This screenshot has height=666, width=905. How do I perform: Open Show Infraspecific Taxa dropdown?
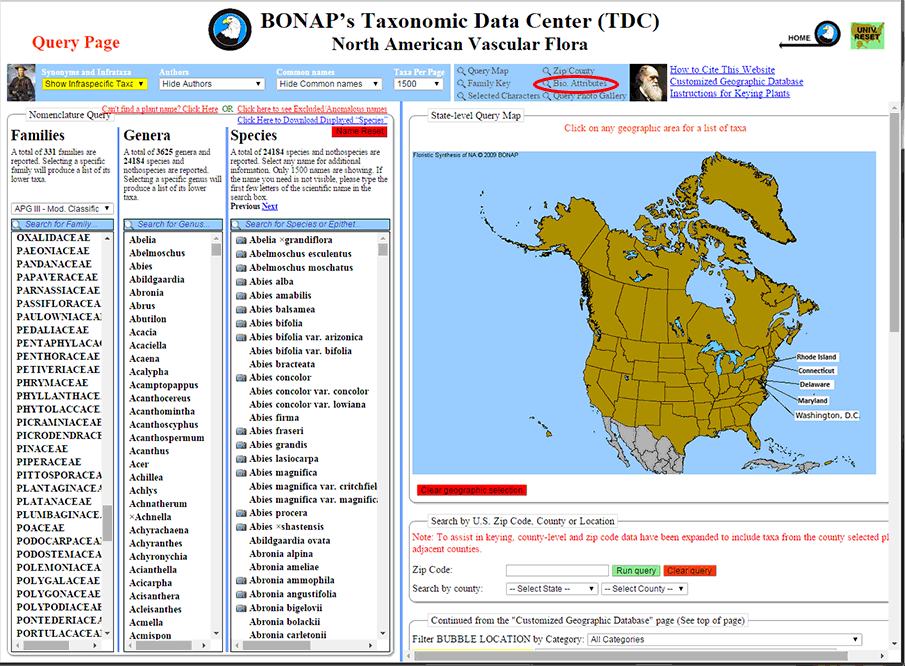click(x=94, y=84)
